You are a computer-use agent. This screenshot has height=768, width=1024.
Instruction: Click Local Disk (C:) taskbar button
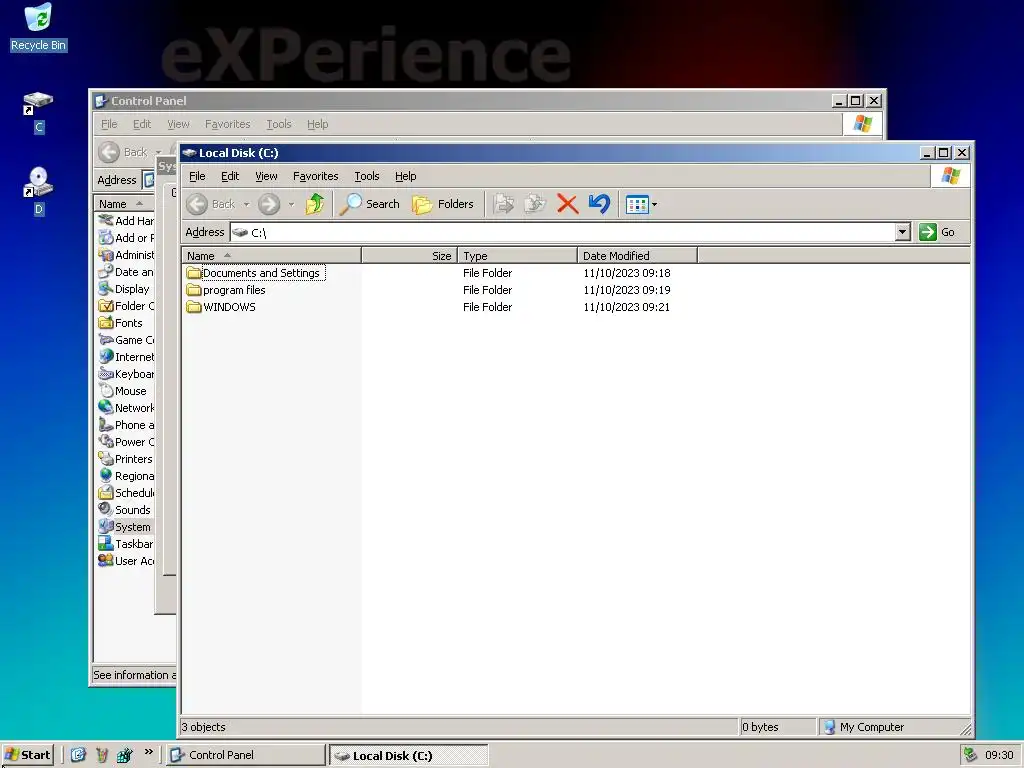(408, 756)
